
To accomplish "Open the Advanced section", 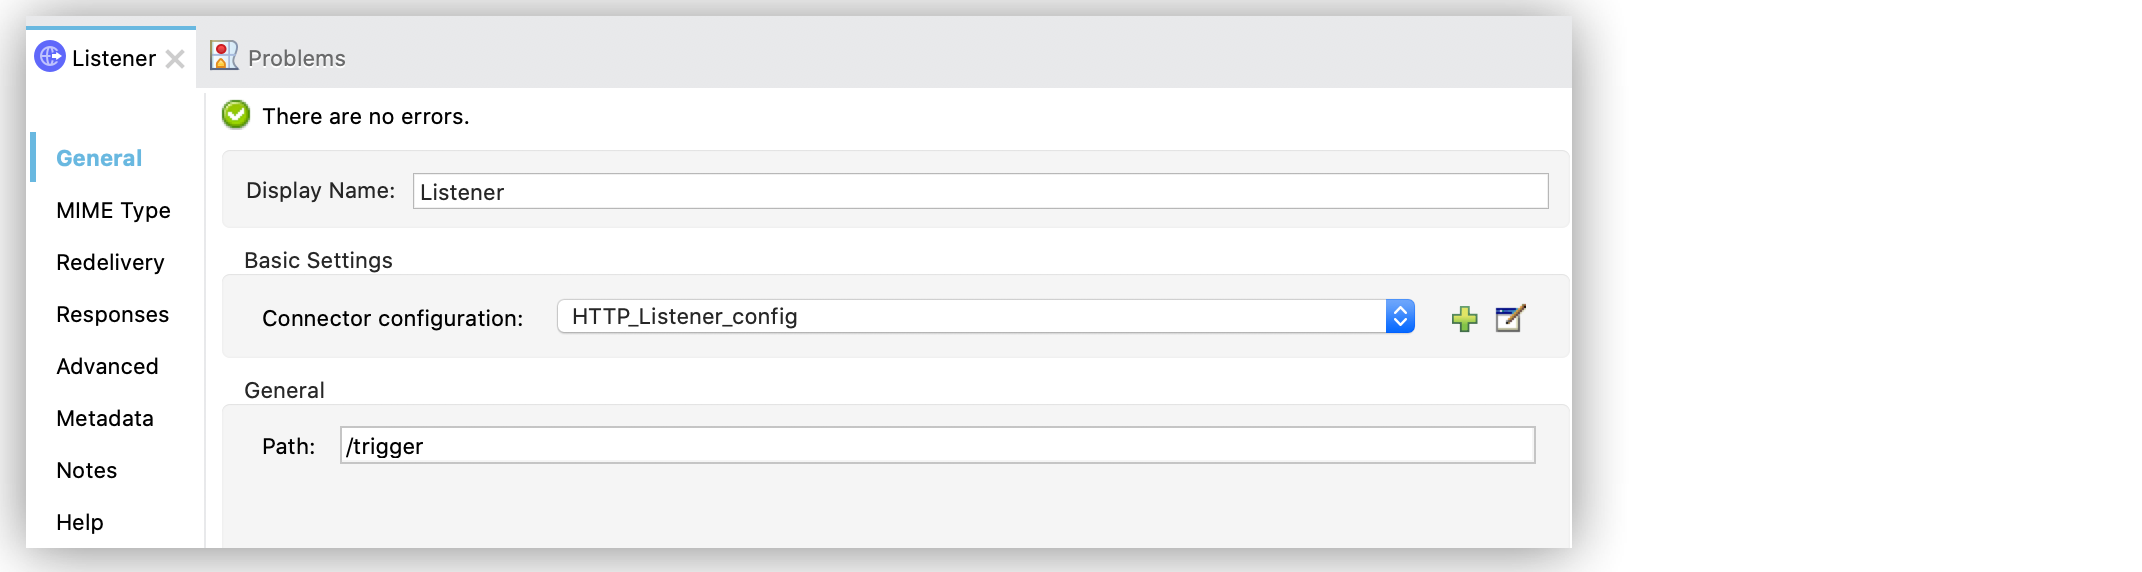I will click(x=107, y=366).
